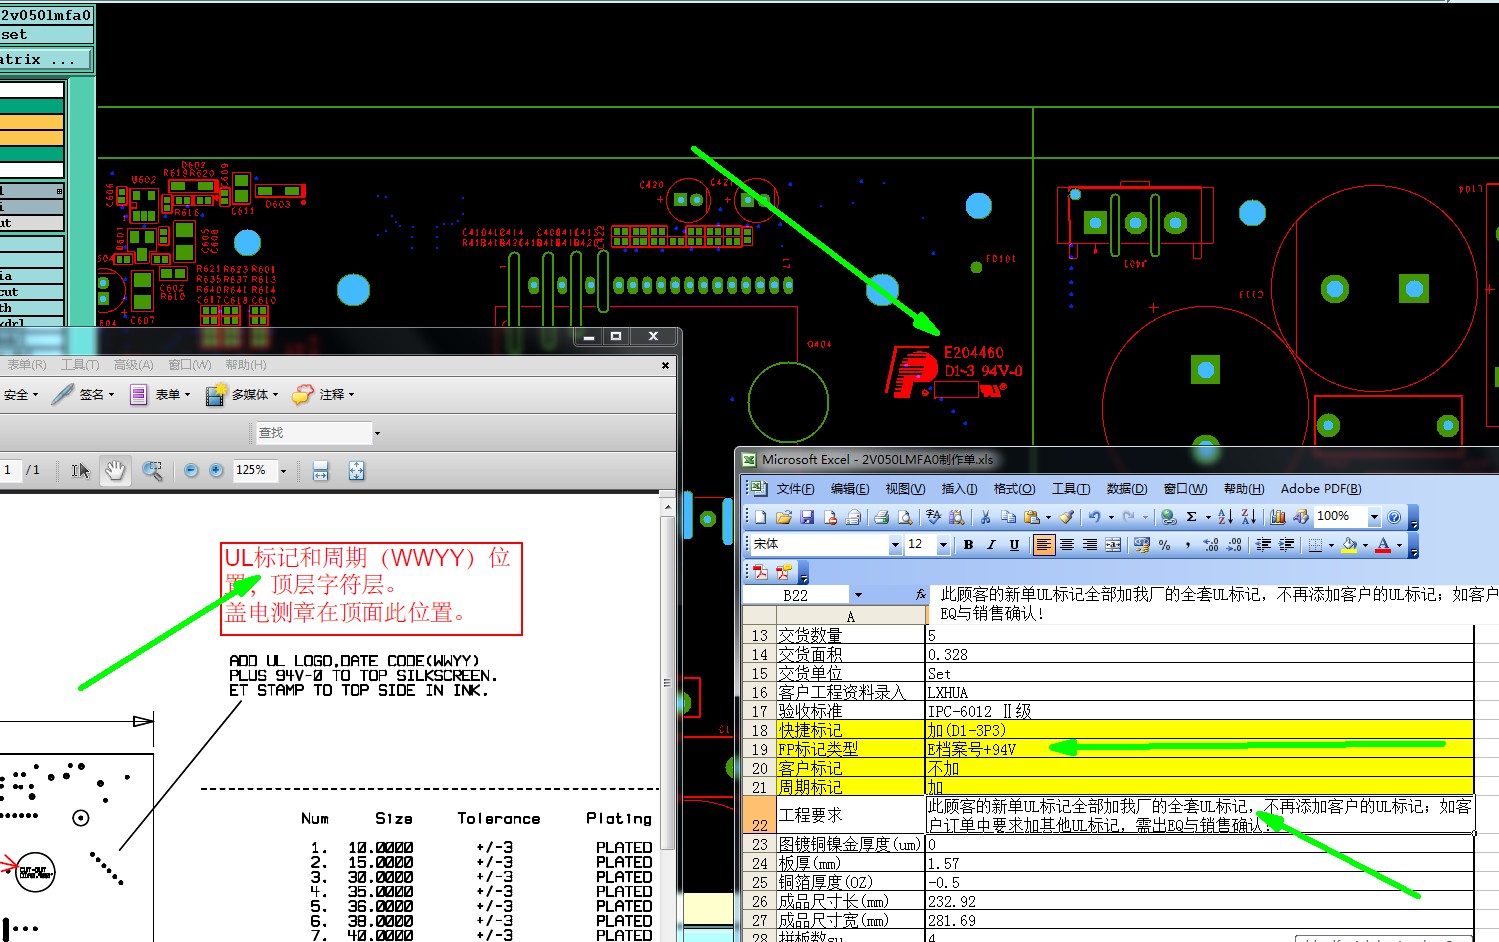
Task: Open the 编辑(E) menu in Excel
Action: tap(849, 489)
